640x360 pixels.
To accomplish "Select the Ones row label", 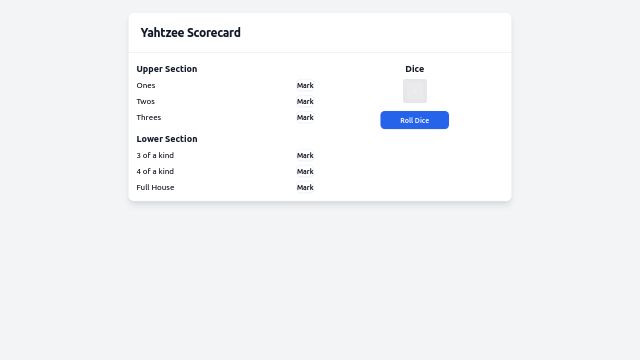I will coord(146,85).
